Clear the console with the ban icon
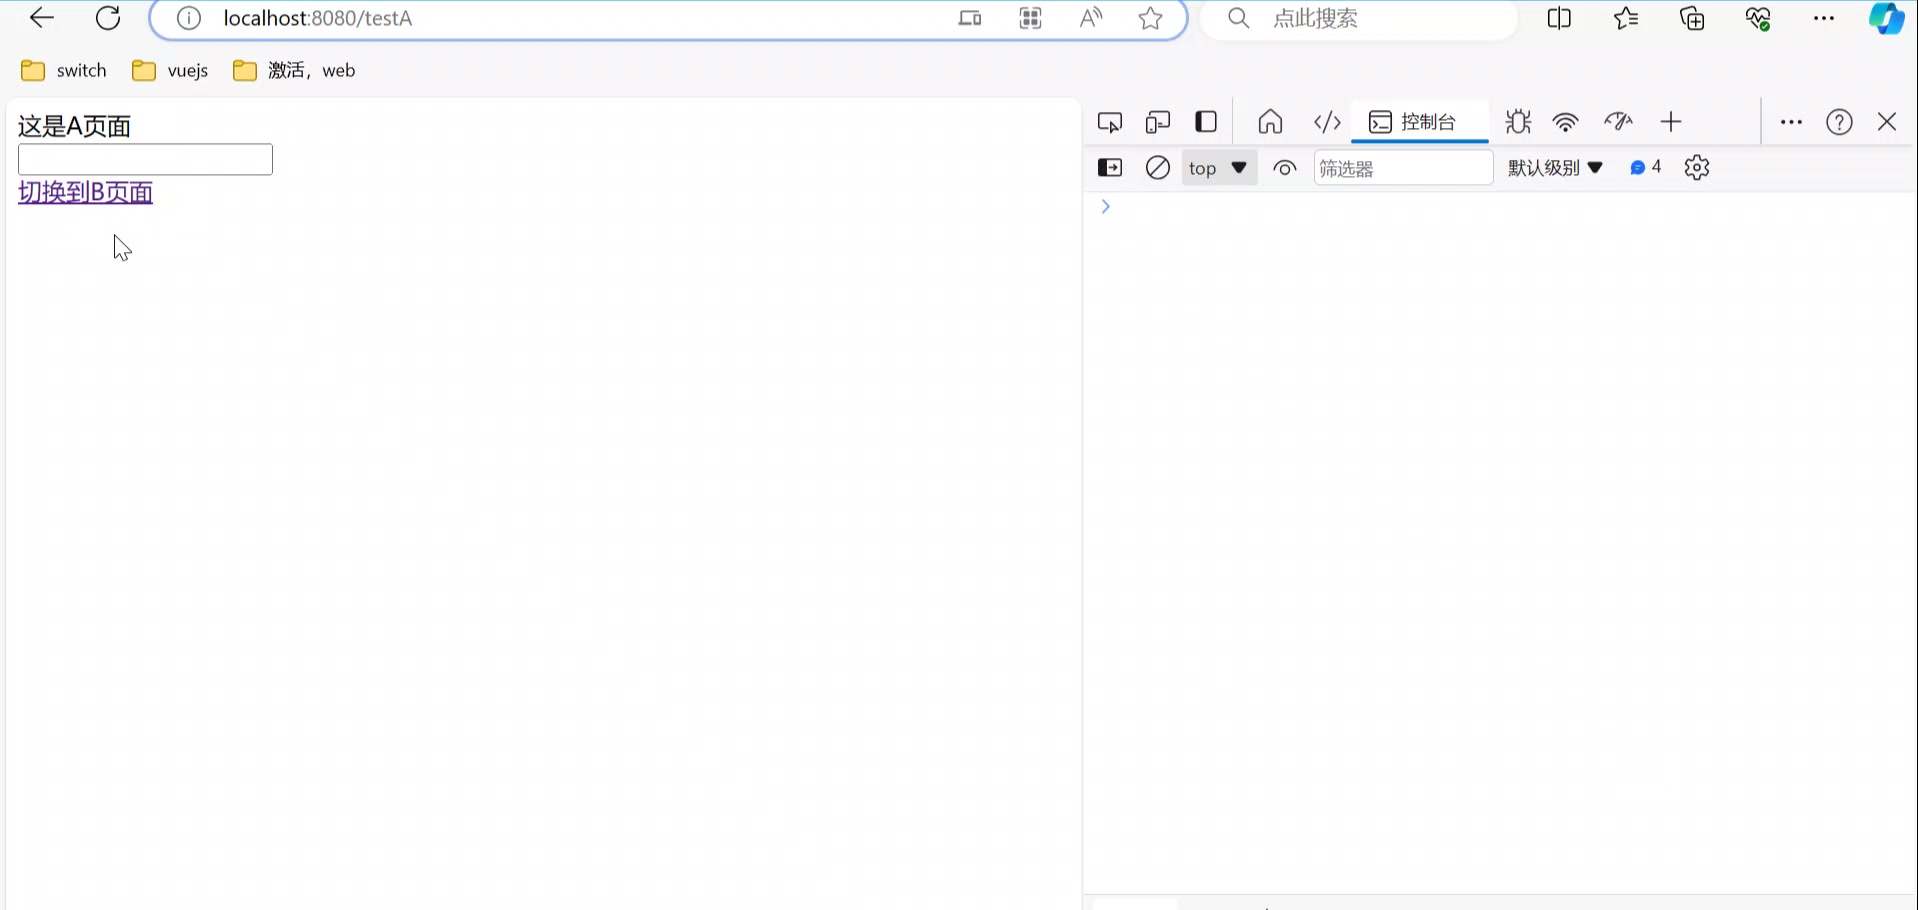The width and height of the screenshot is (1918, 910). pos(1157,168)
